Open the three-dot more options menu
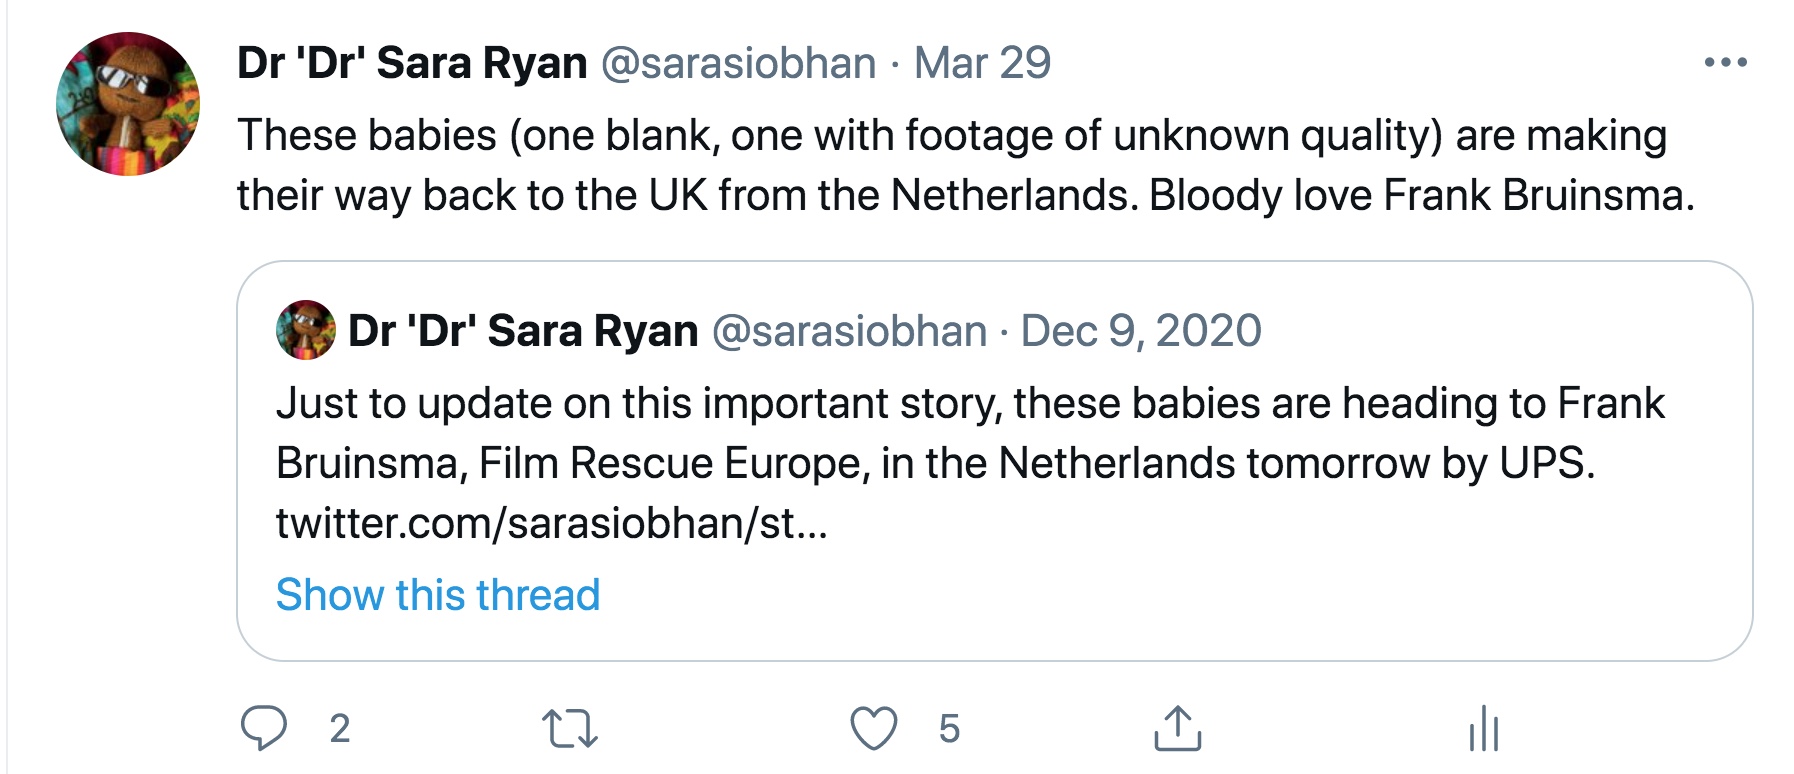This screenshot has height=774, width=1794. pyautogui.click(x=1725, y=63)
